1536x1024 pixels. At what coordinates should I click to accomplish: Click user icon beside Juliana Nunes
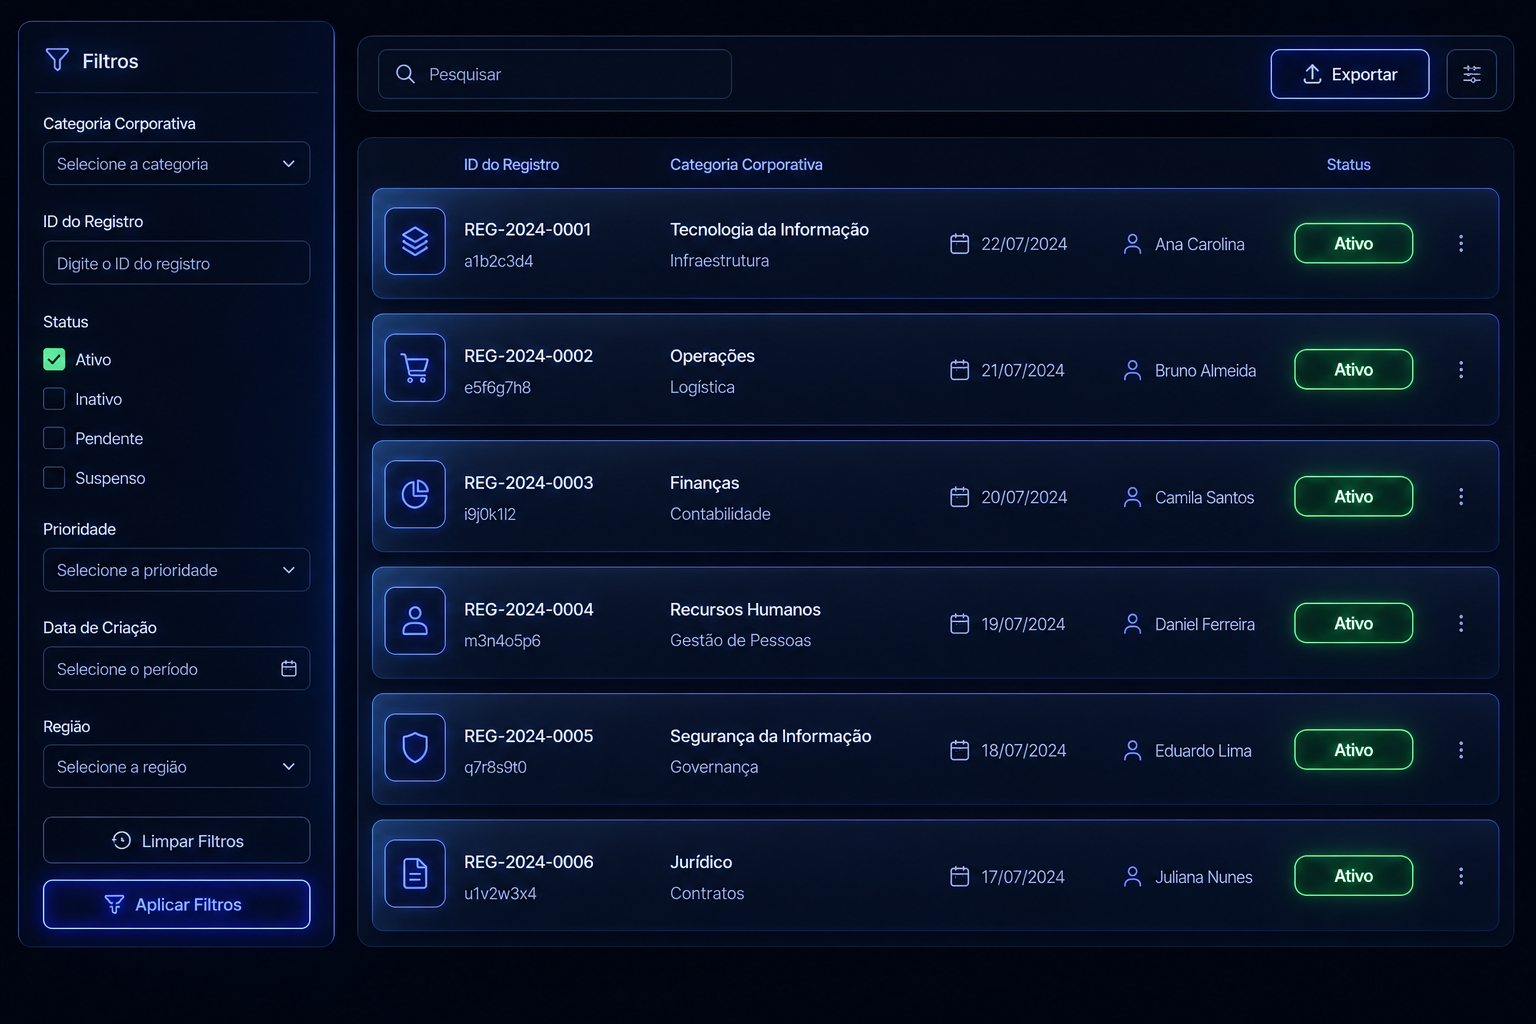1132,876
